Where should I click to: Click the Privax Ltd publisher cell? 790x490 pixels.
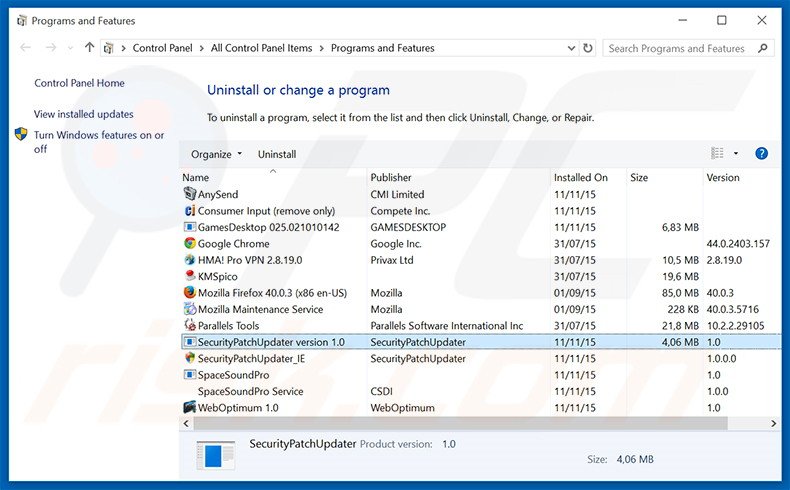(391, 260)
